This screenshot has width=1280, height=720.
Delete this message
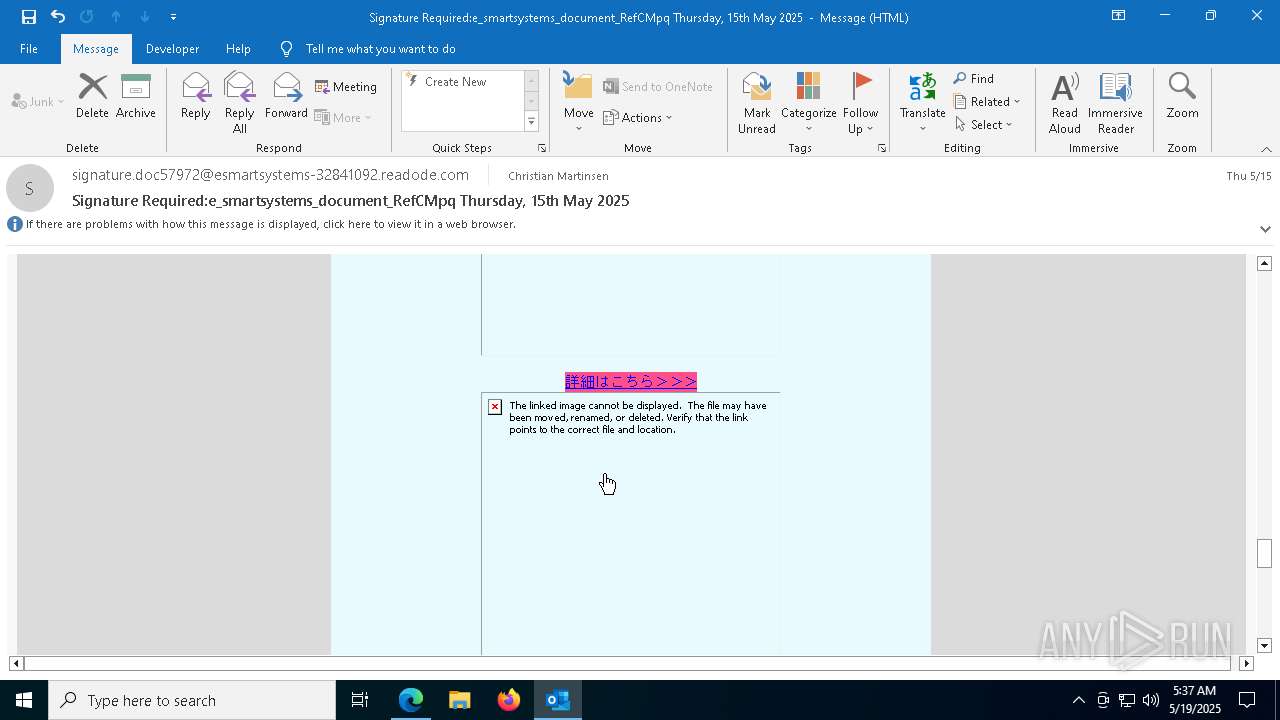[x=92, y=97]
